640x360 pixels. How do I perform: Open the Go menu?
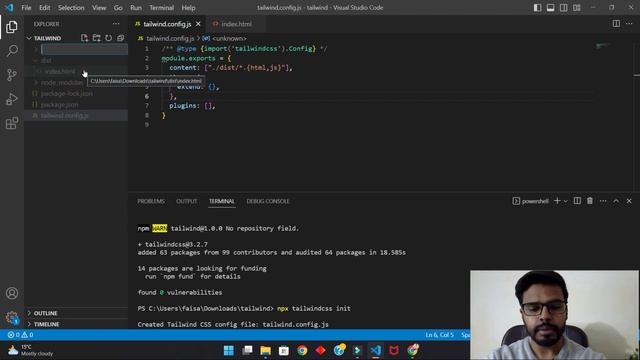click(x=118, y=8)
